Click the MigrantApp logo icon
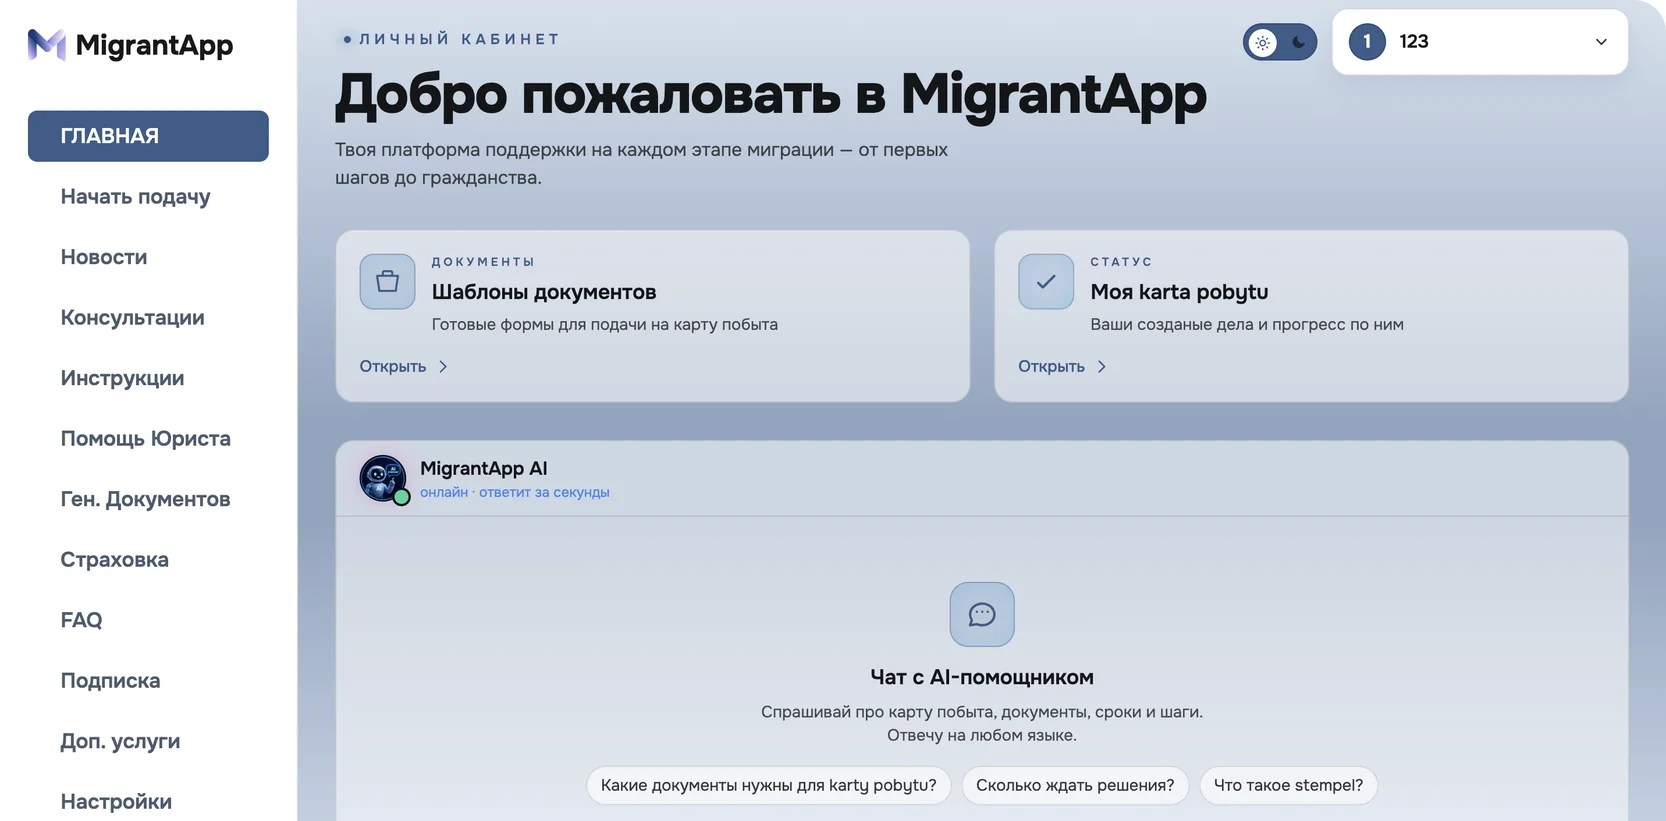 coord(47,44)
